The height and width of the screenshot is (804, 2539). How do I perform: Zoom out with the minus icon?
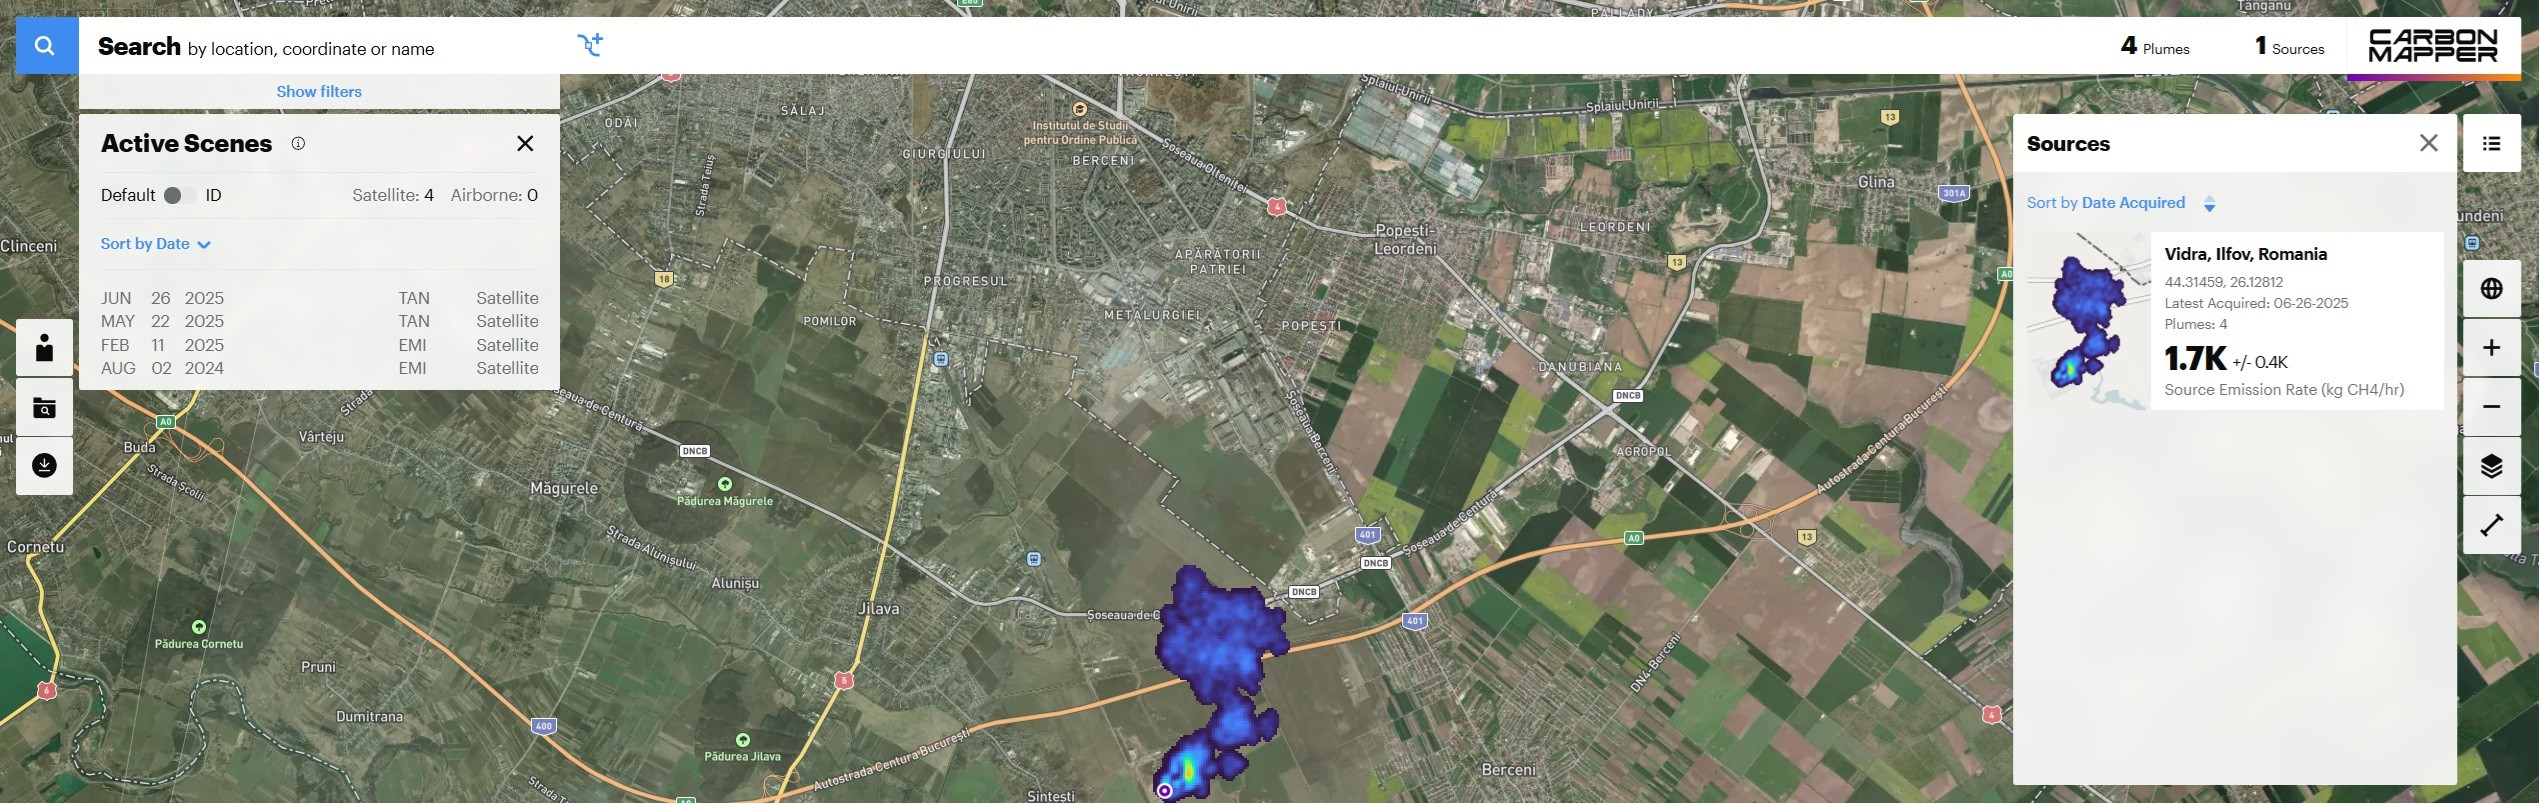[2491, 406]
